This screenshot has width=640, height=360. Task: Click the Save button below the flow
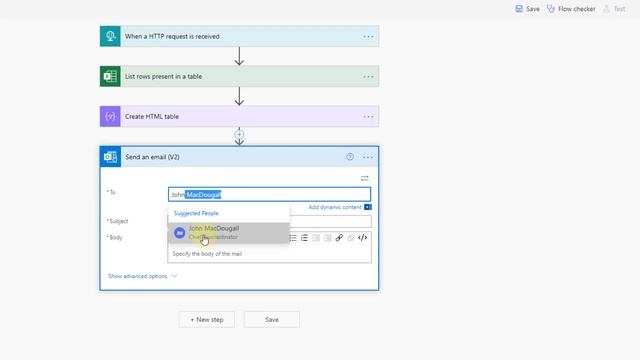tap(272, 320)
